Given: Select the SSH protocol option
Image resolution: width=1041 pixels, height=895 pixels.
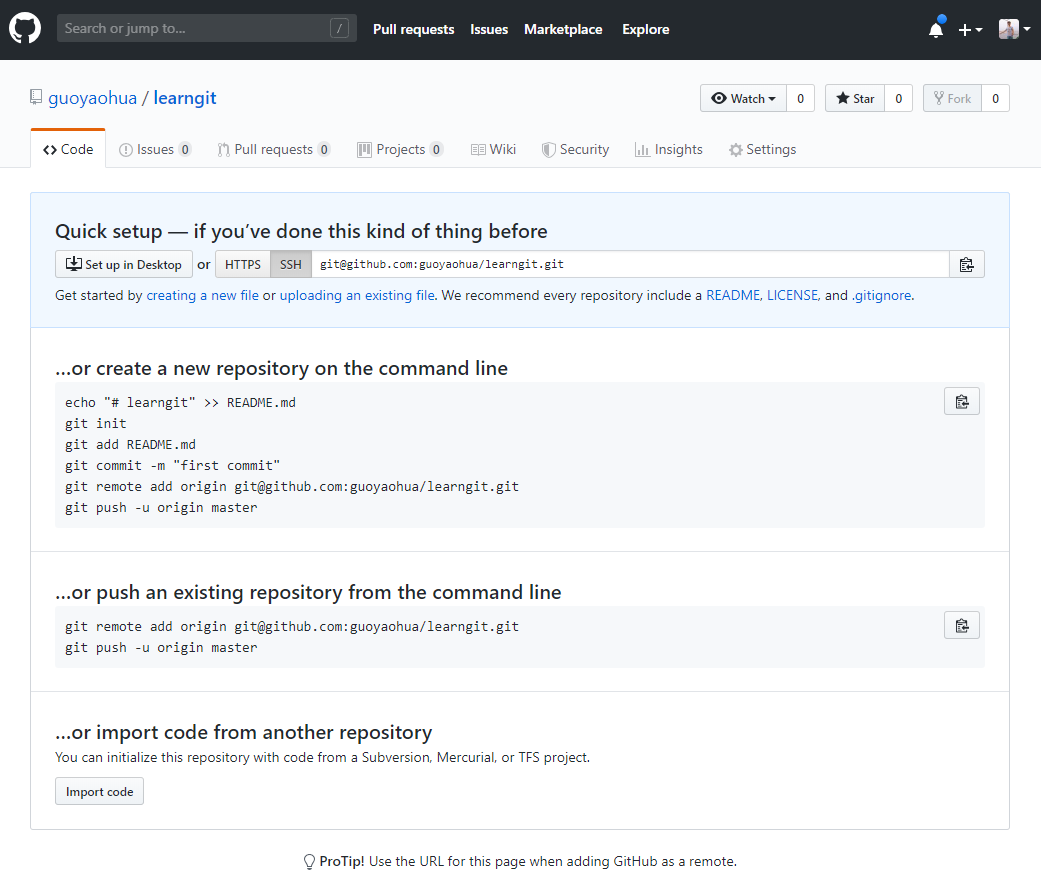Looking at the screenshot, I should [290, 265].
